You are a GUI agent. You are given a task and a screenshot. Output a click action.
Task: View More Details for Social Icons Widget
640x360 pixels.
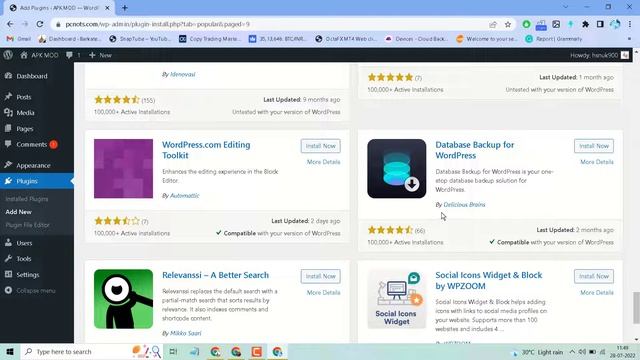tap(597, 293)
